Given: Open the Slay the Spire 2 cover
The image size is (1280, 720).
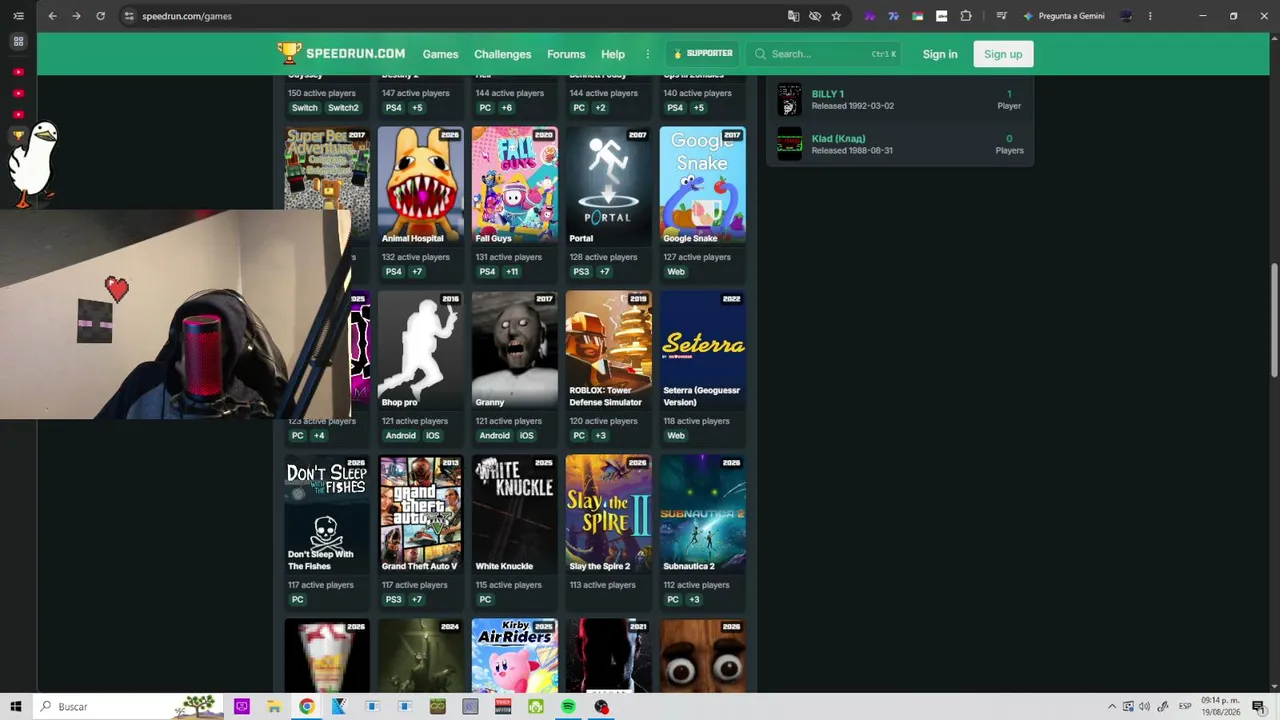Looking at the screenshot, I should [x=608, y=513].
